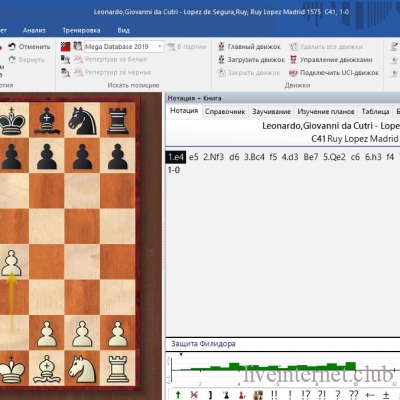Click the search icon left of Репертуар за черных
This screenshot has width=400, height=400.
[x=65, y=72]
